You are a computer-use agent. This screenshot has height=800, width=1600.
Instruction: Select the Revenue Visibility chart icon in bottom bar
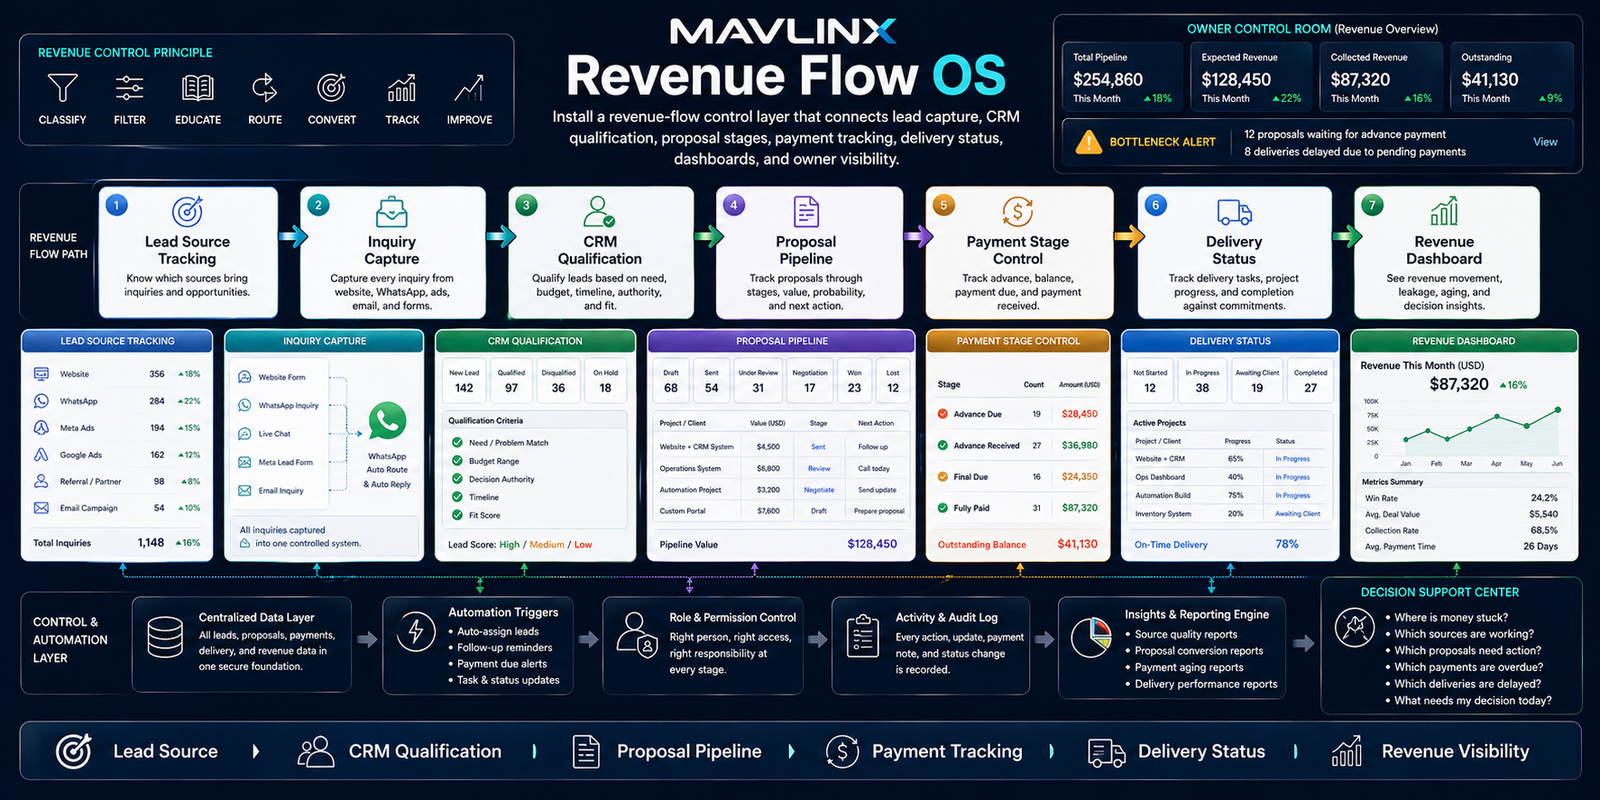click(1347, 751)
